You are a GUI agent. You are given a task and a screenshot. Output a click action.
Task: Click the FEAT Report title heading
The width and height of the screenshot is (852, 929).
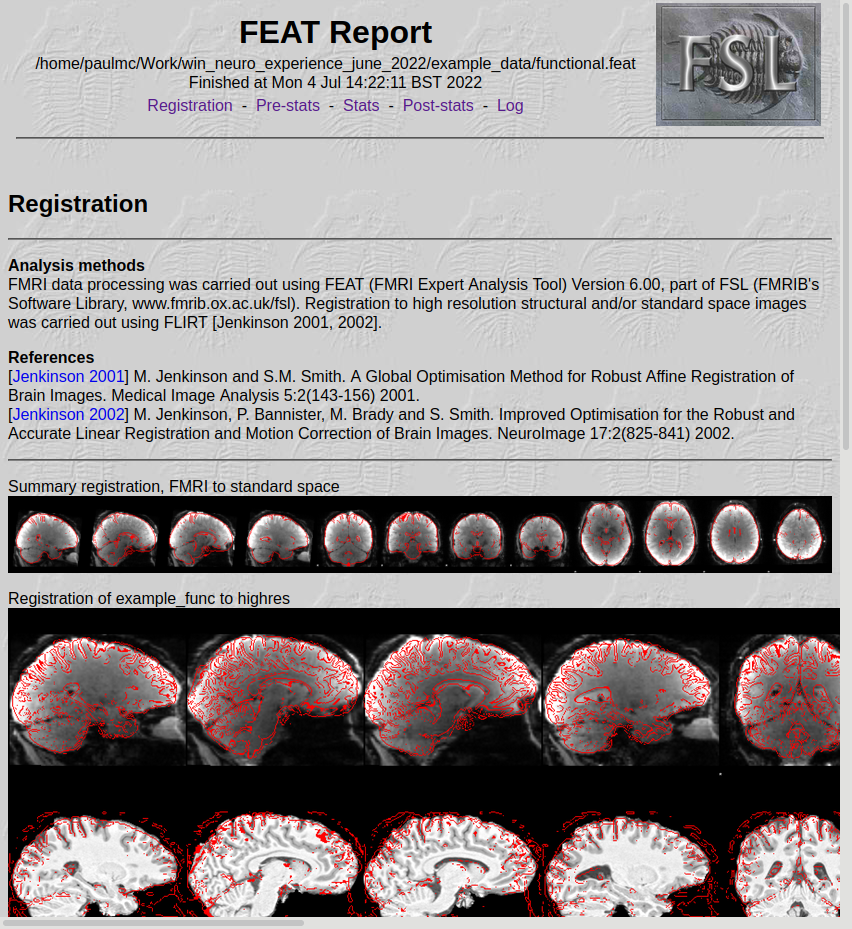tap(335, 32)
